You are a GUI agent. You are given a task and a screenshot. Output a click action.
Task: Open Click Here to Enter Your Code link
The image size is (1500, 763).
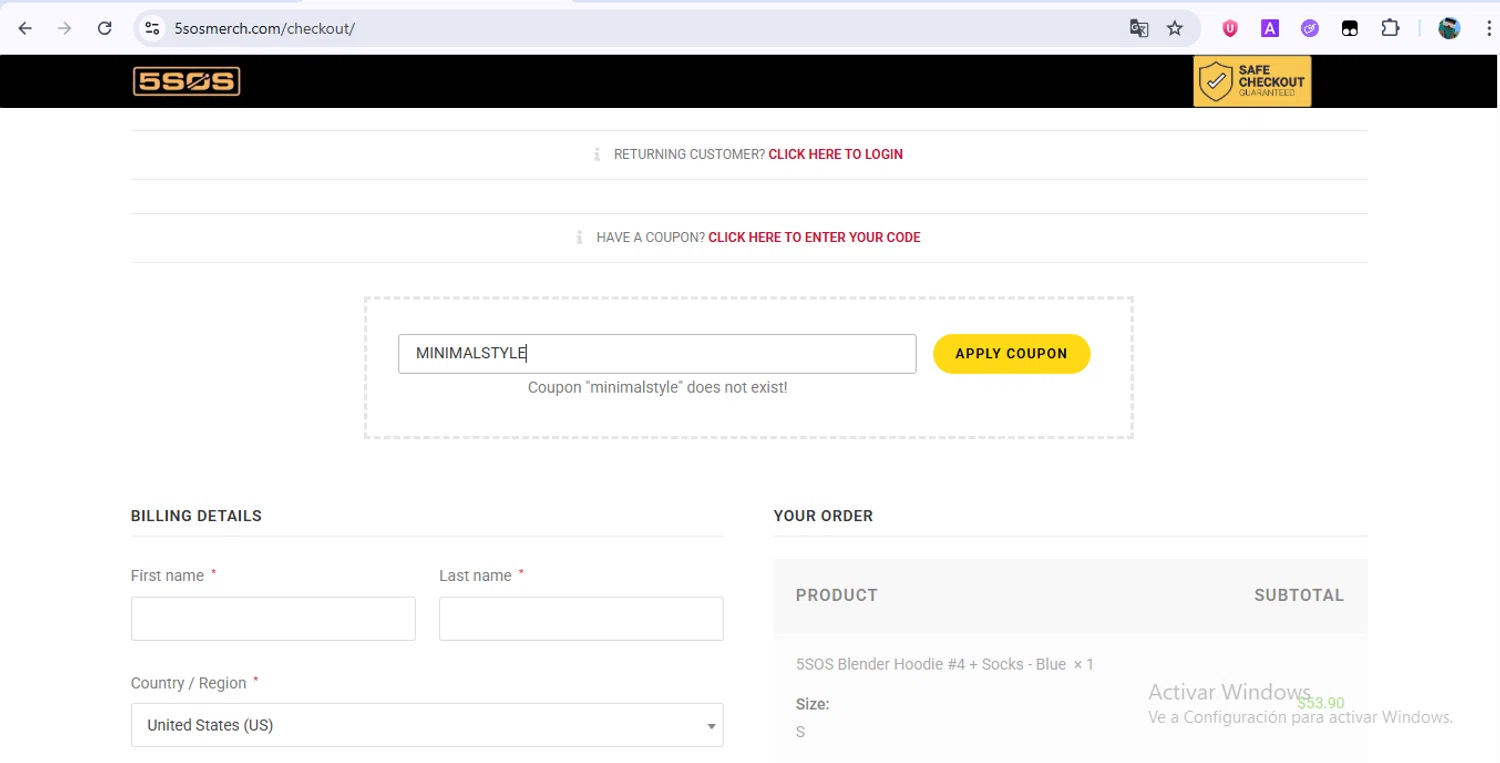click(814, 237)
